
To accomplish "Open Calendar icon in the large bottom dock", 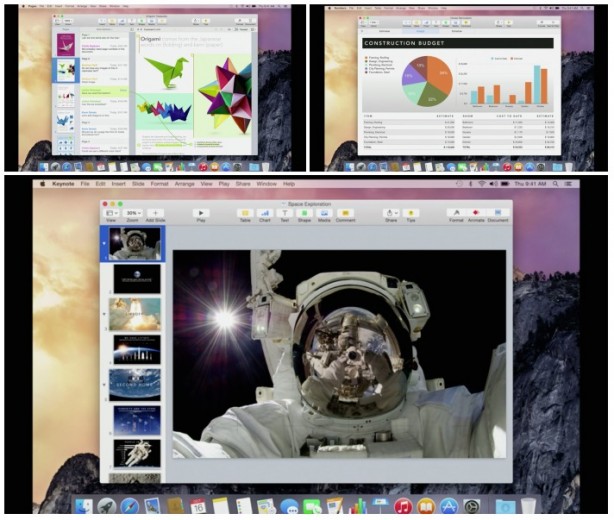I will pyautogui.click(x=198, y=506).
